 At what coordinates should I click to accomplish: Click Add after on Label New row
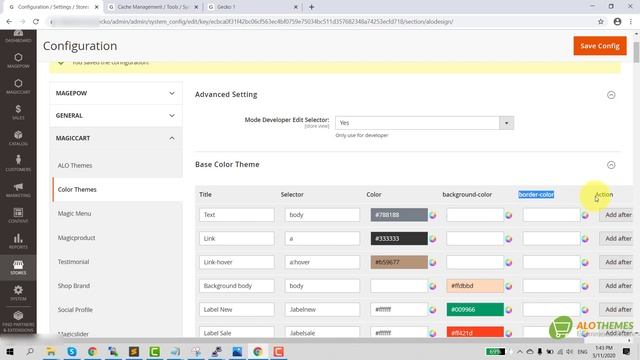616,309
